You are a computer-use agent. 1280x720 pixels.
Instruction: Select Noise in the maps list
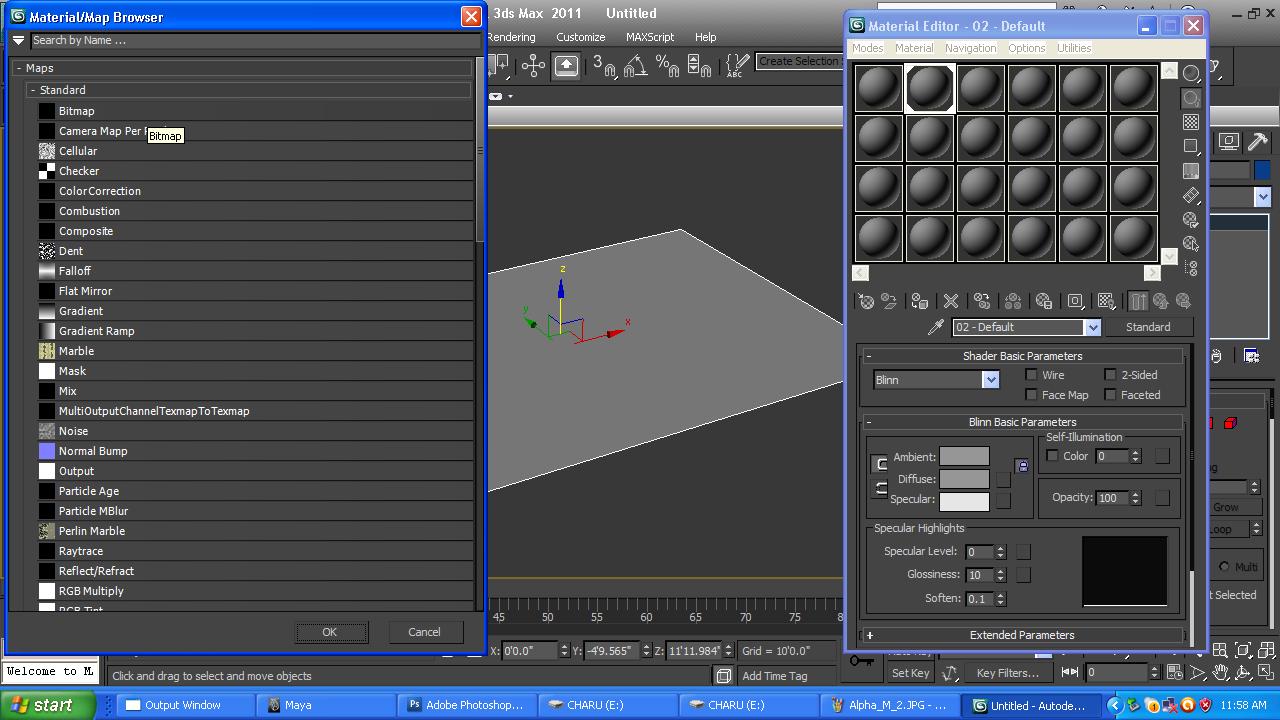[x=75, y=430]
